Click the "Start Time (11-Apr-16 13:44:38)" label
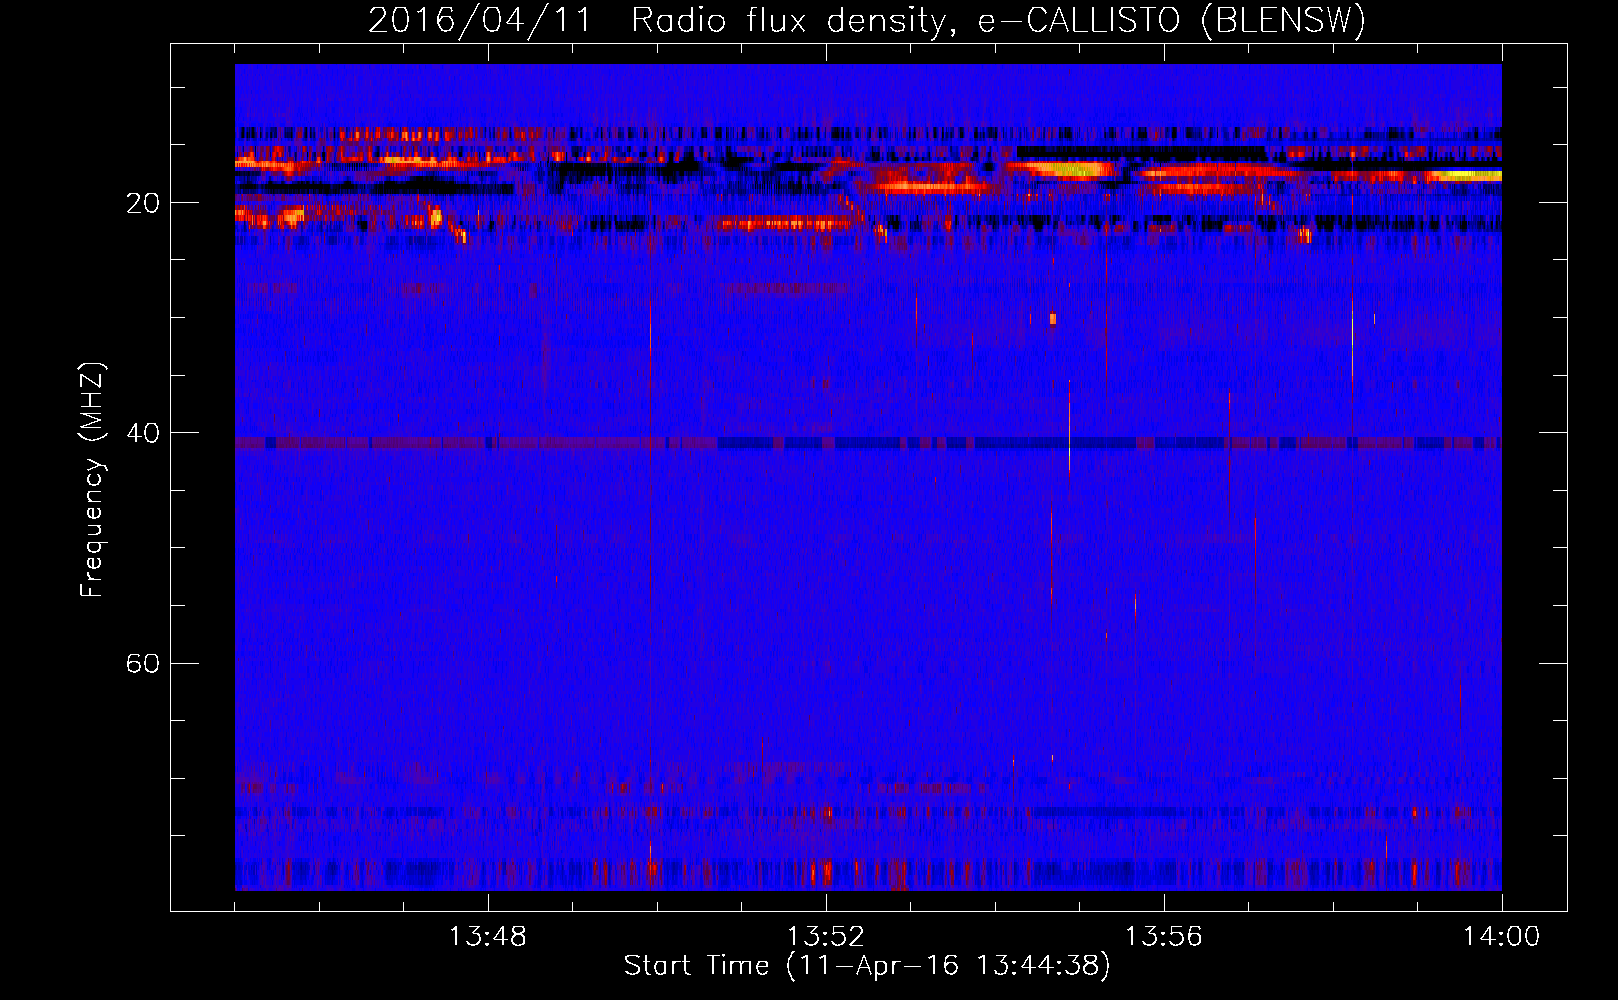This screenshot has height=1000, width=1618. [x=867, y=966]
